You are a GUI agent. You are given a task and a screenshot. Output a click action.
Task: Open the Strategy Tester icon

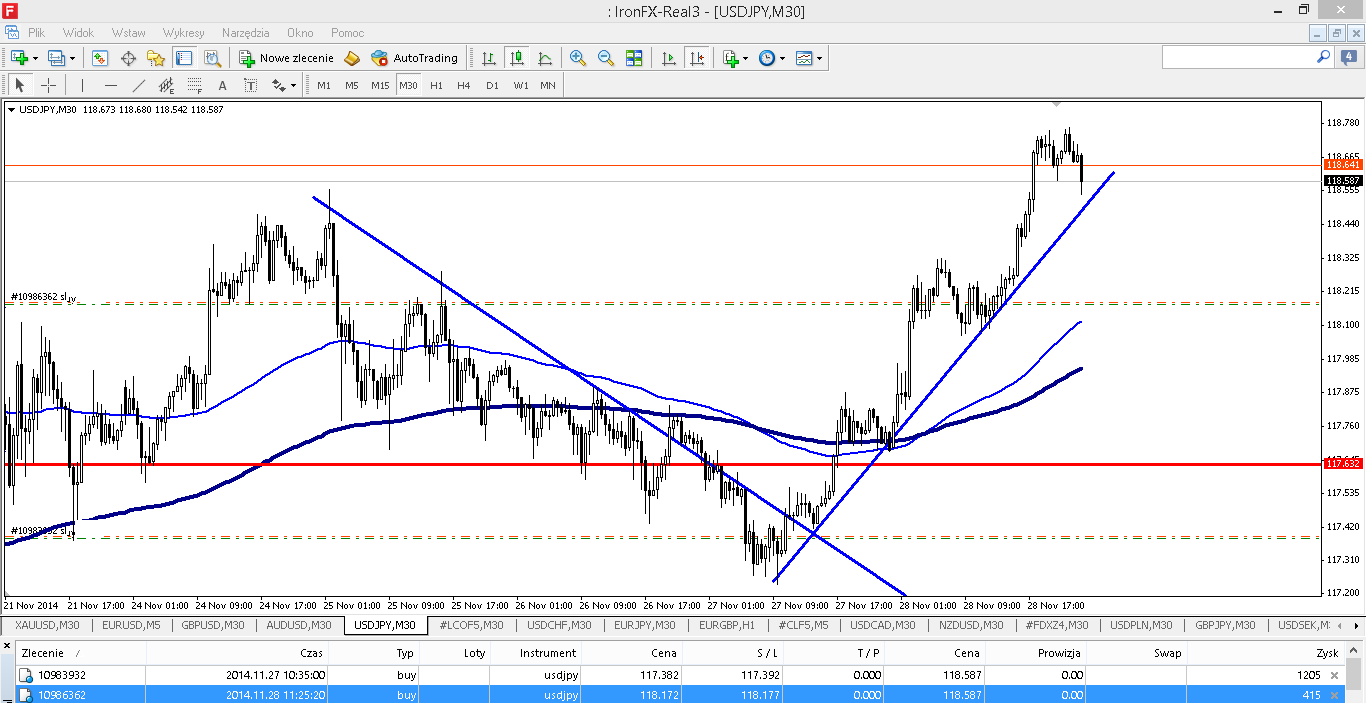click(x=212, y=58)
